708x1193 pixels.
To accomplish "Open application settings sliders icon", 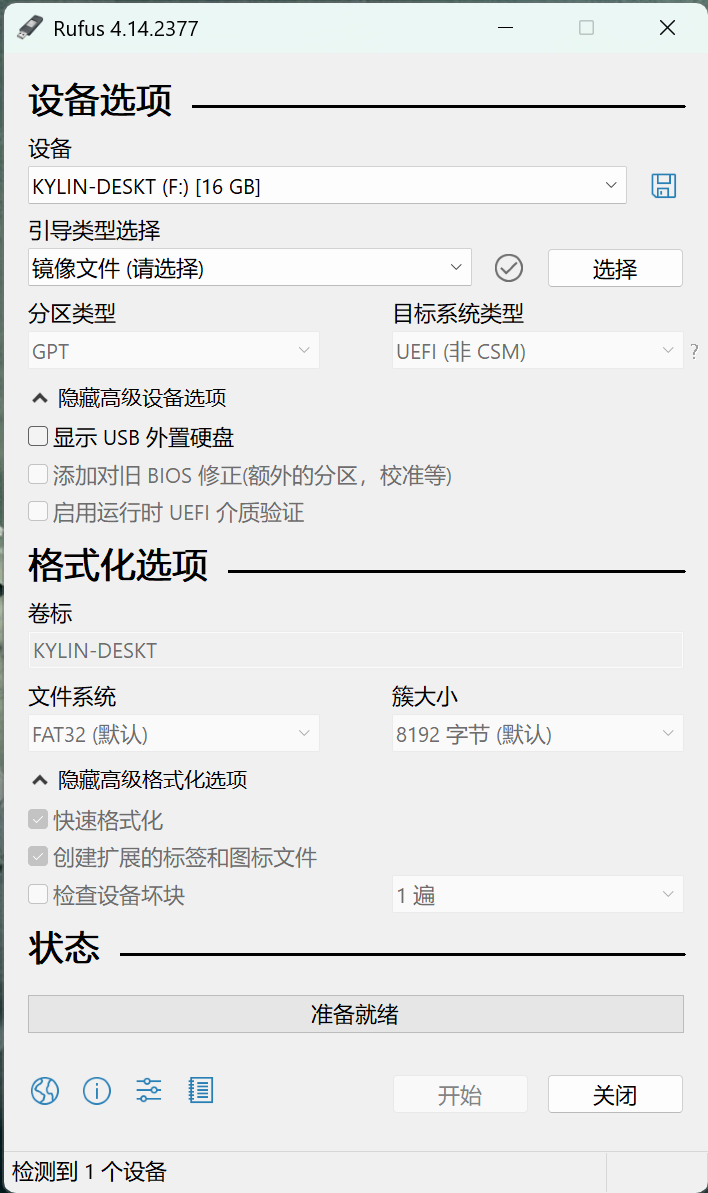I will (x=148, y=1091).
